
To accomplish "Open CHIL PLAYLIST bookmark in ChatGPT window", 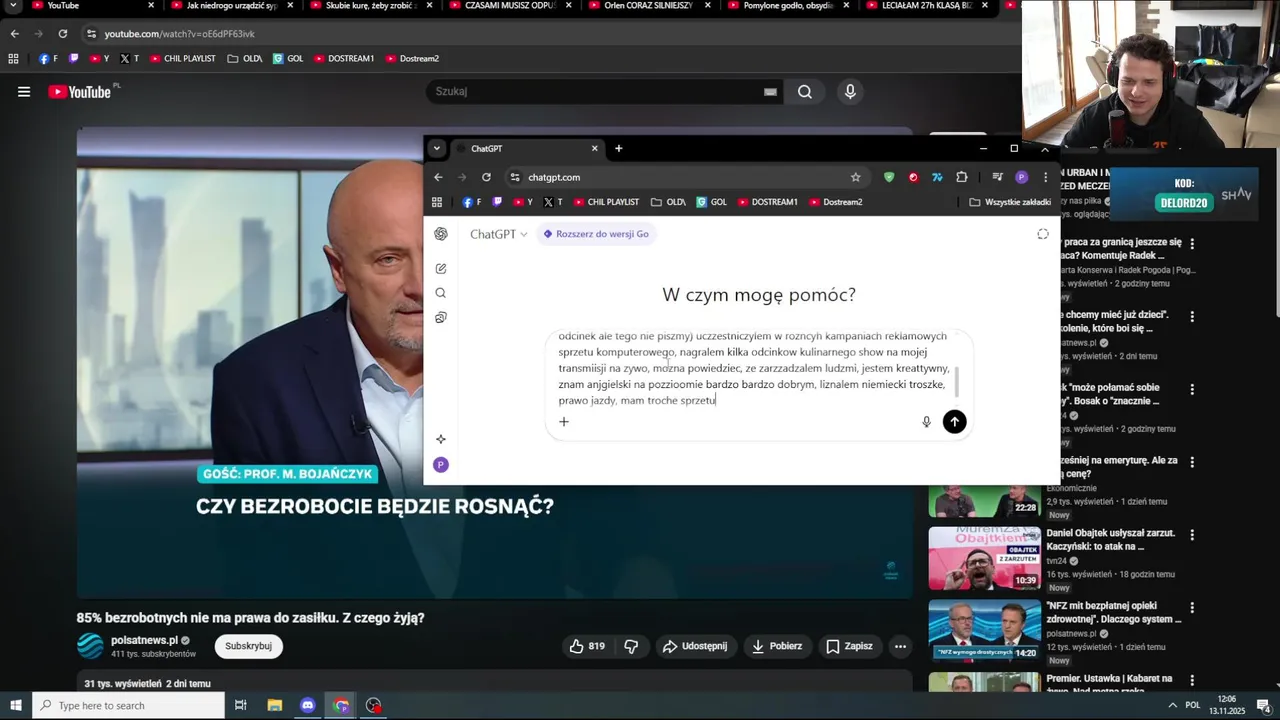I will click(x=607, y=202).
